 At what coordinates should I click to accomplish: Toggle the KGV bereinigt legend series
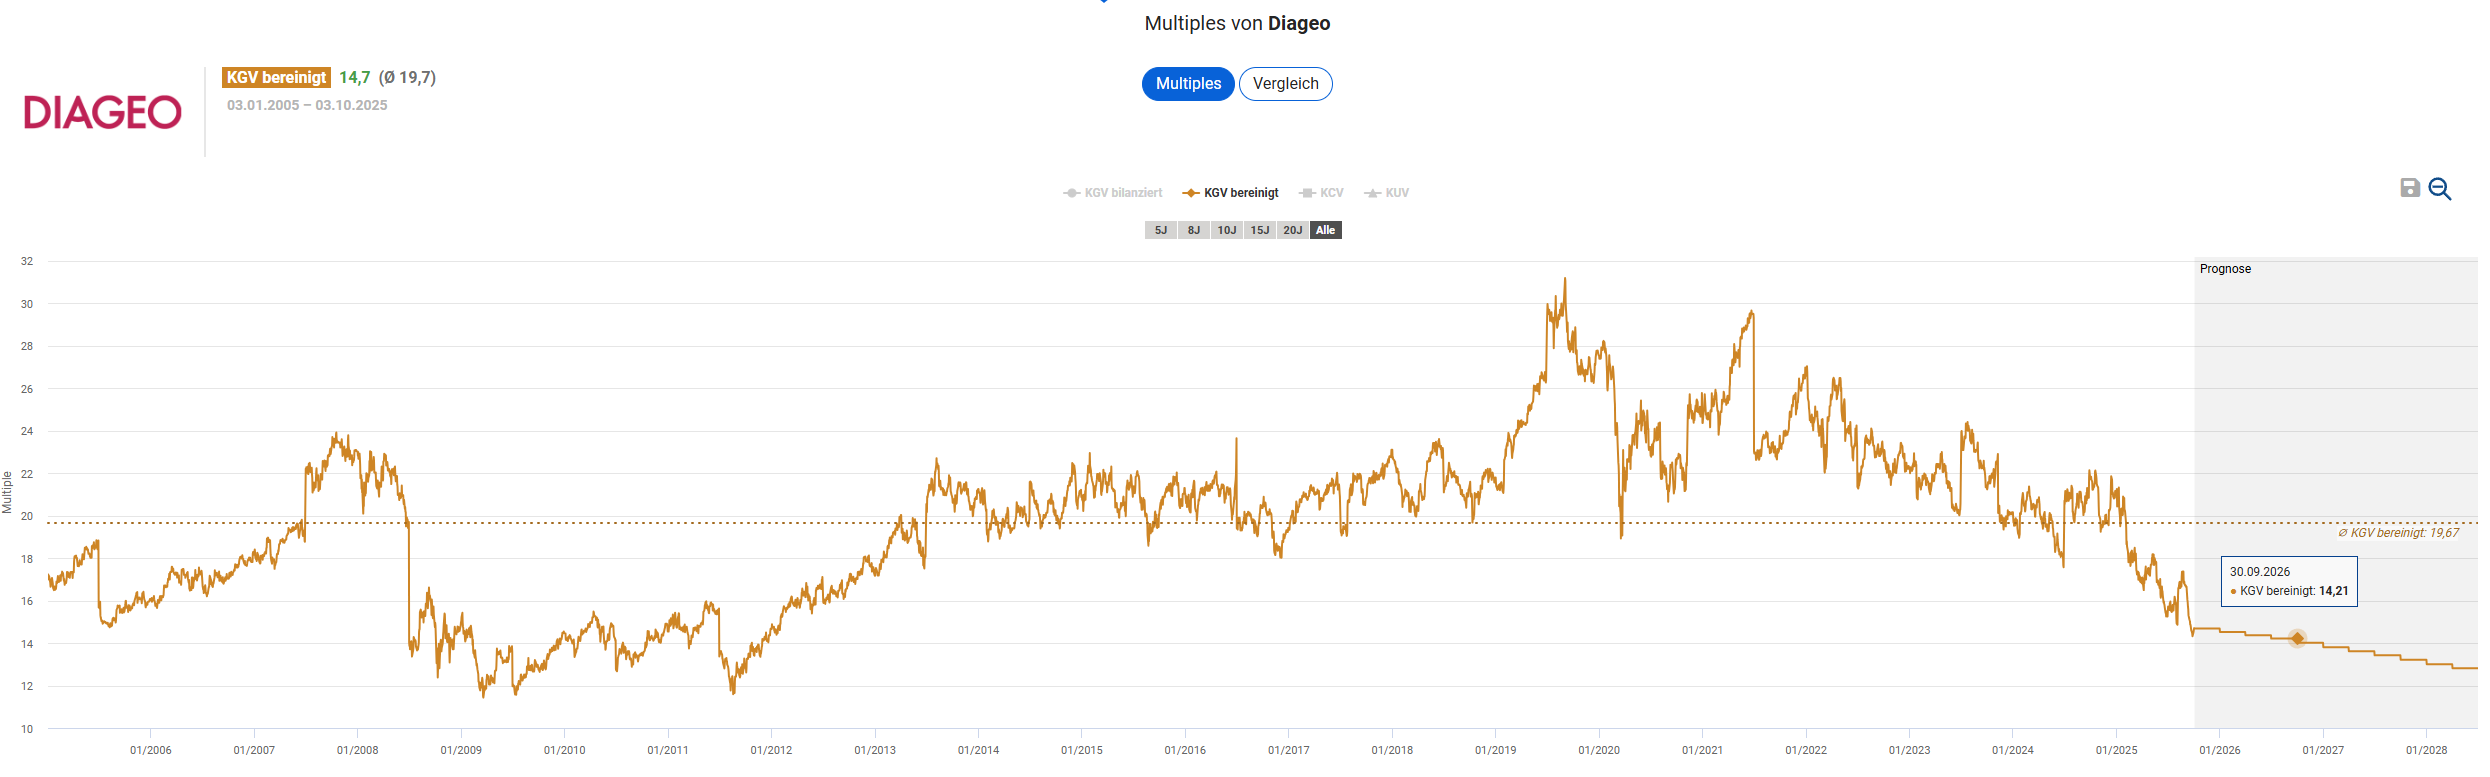tap(1231, 193)
